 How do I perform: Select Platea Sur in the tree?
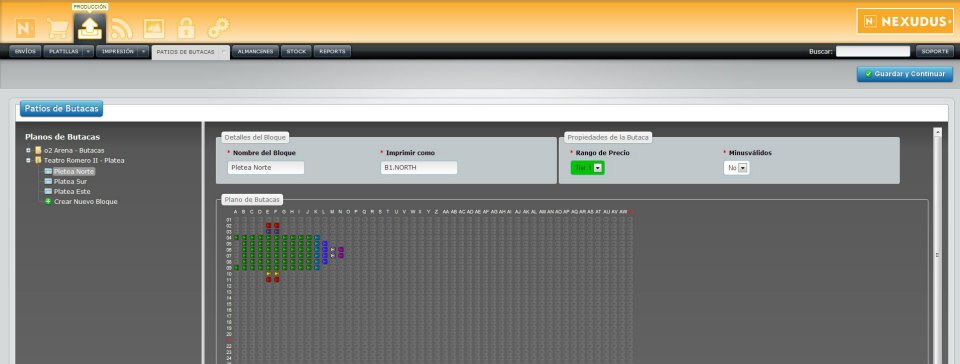point(70,181)
